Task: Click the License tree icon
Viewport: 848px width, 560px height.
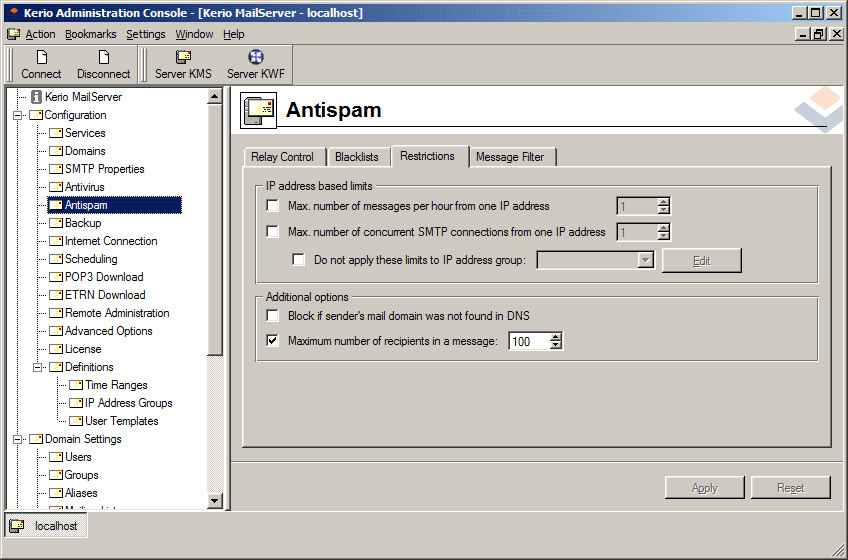Action: click(56, 349)
